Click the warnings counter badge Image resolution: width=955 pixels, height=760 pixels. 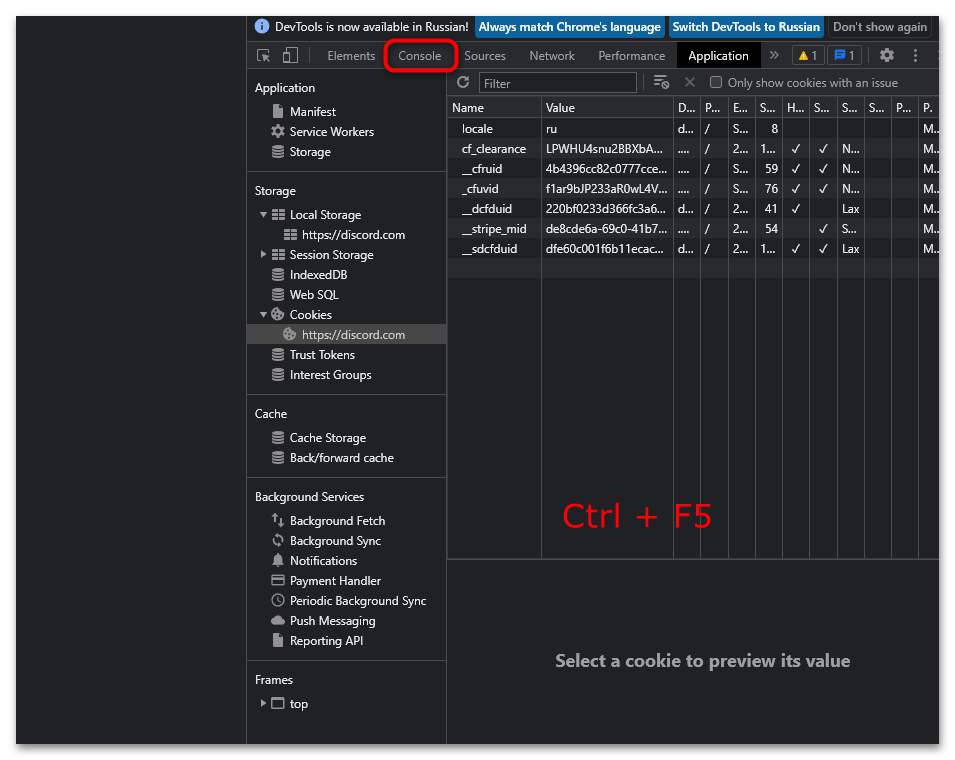(808, 55)
